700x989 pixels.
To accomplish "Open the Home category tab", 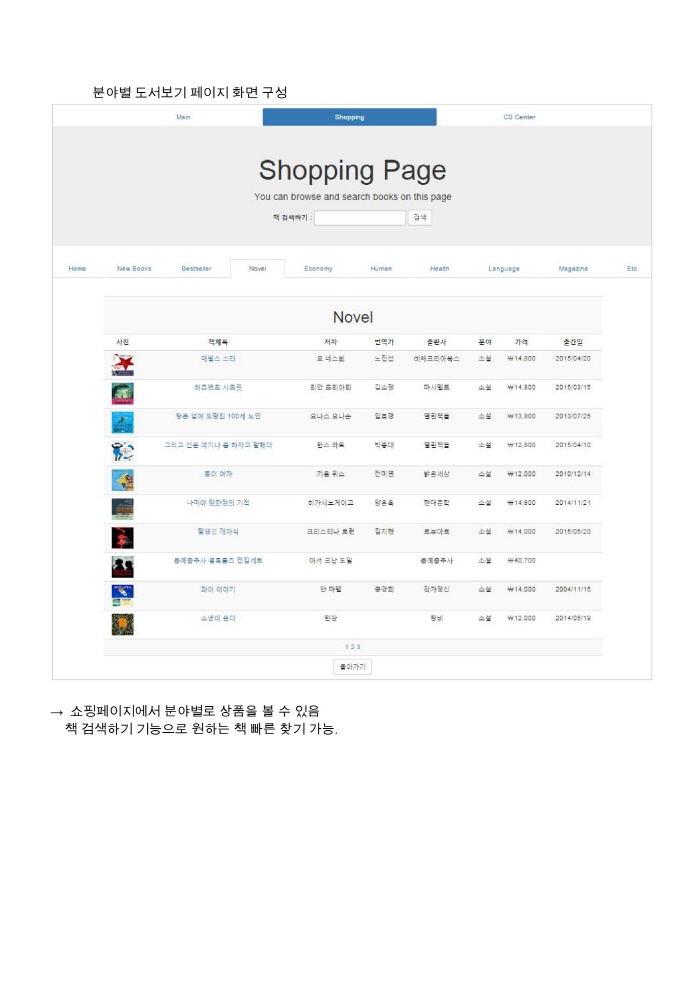I will point(77,269).
